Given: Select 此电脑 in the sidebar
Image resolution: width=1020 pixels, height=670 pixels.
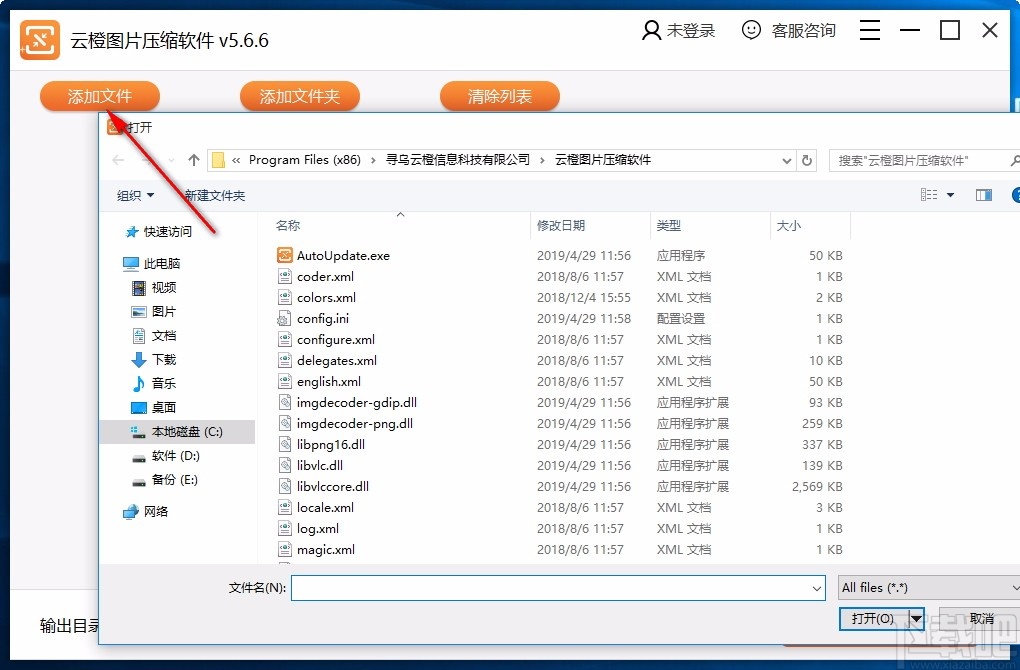Looking at the screenshot, I should point(163,263).
